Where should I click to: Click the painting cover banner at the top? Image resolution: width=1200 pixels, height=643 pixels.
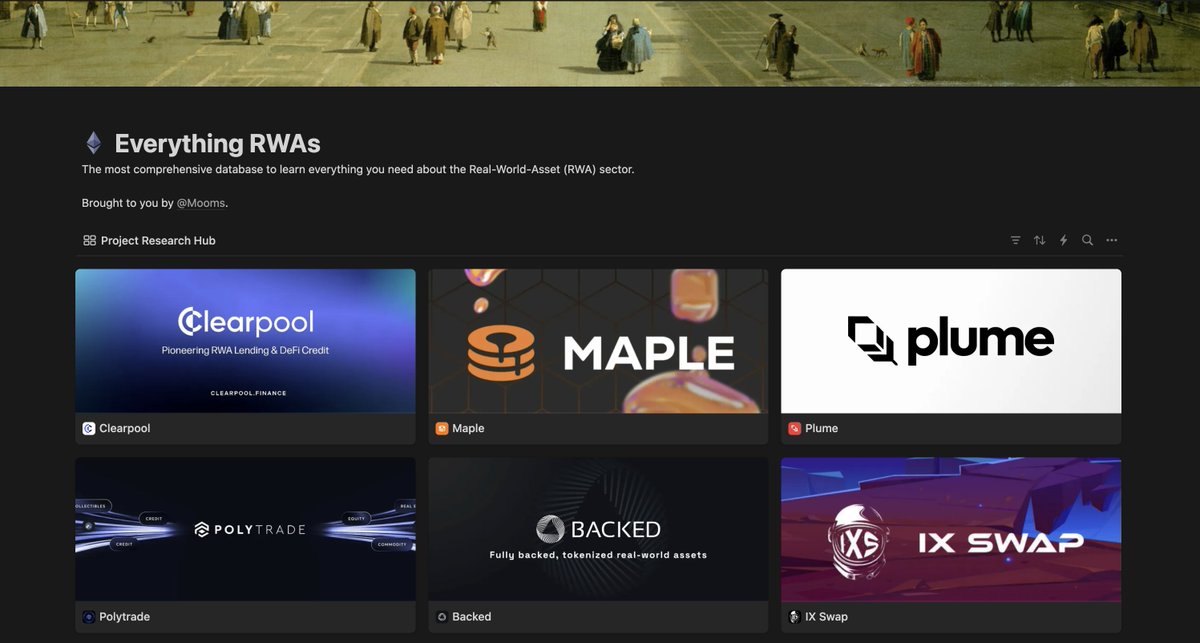600,43
